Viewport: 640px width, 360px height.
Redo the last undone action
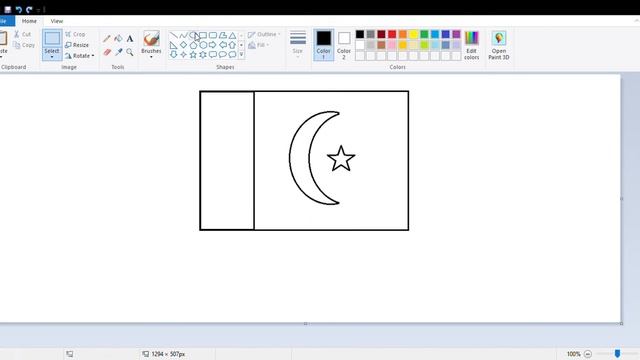[x=29, y=9]
